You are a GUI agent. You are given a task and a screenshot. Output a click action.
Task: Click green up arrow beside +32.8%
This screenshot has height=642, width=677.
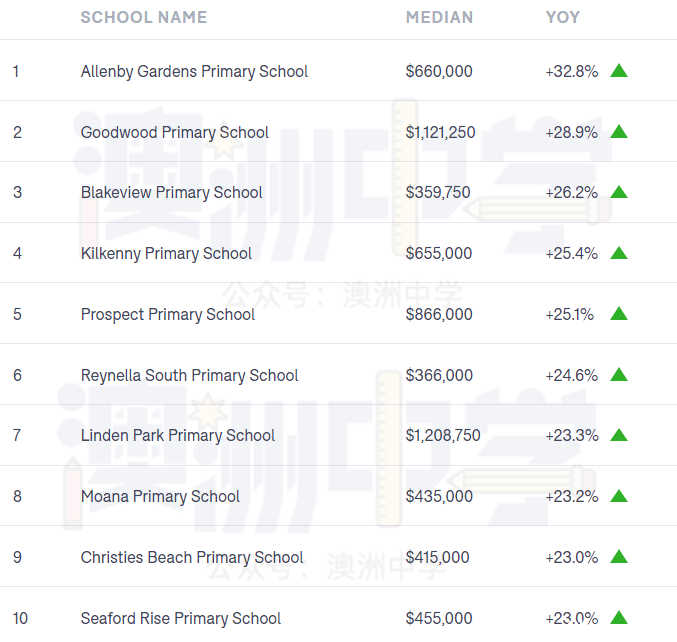tap(619, 70)
